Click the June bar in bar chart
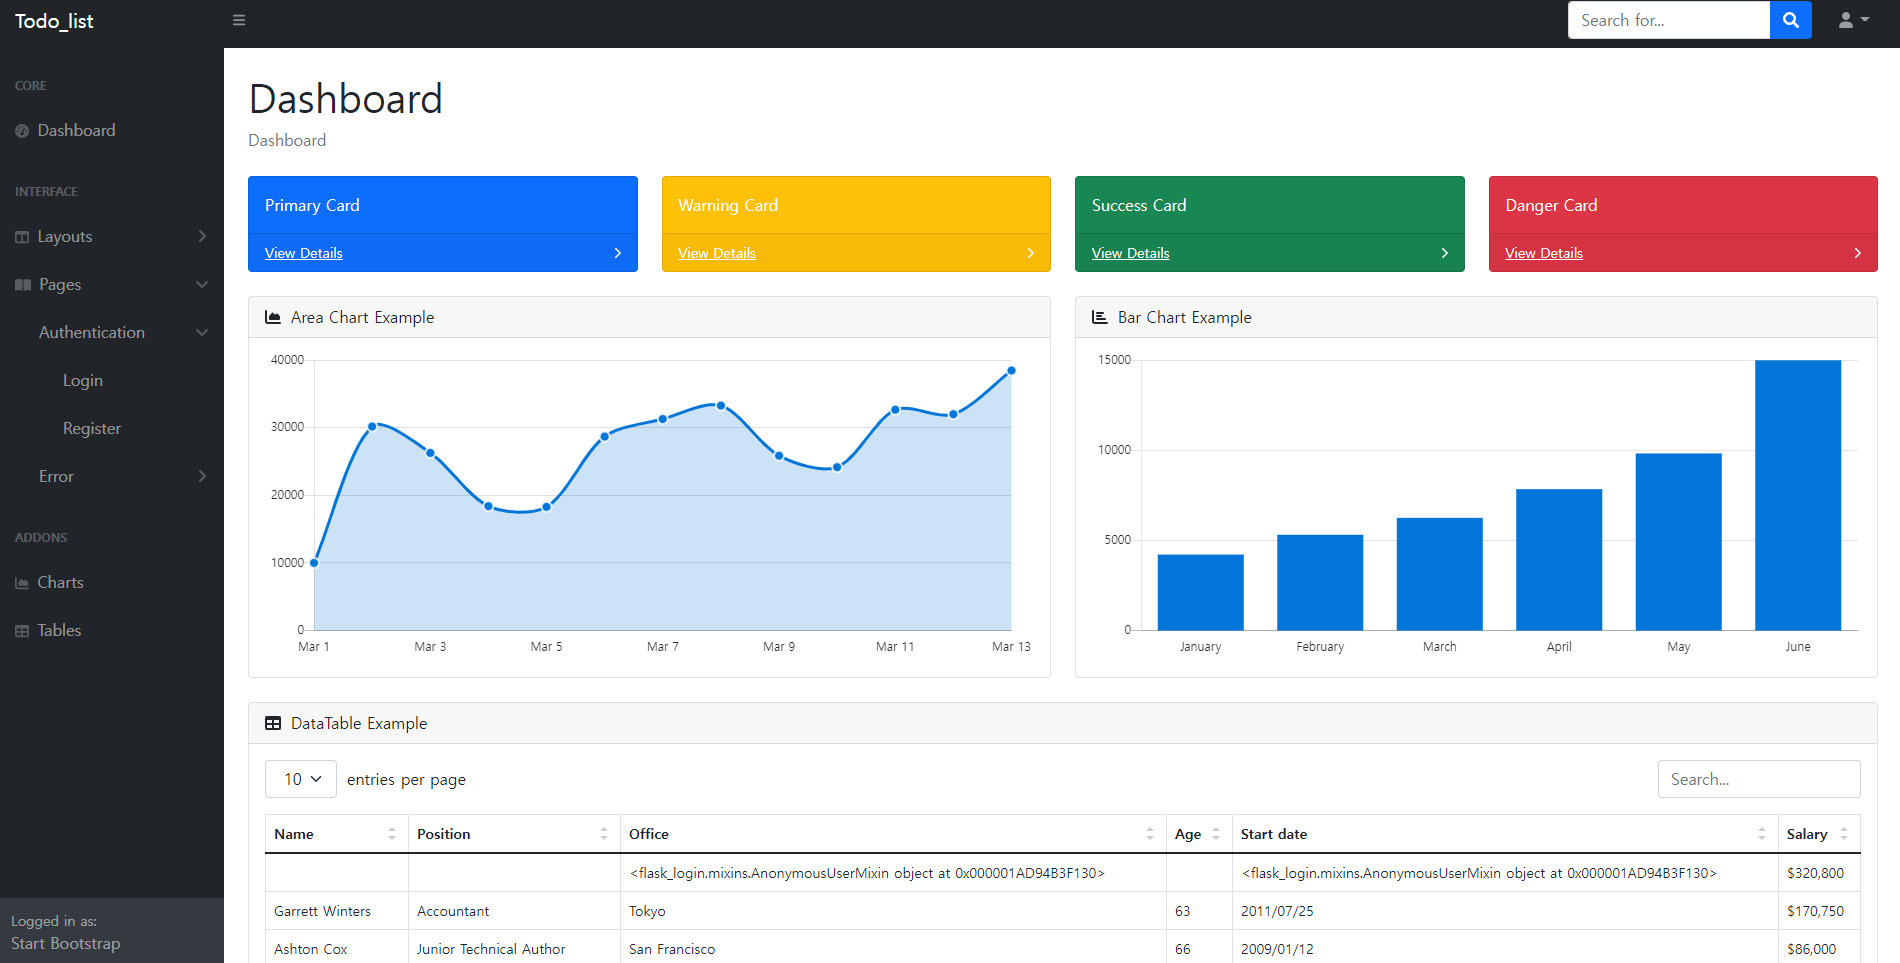The width and height of the screenshot is (1900, 963). point(1798,495)
